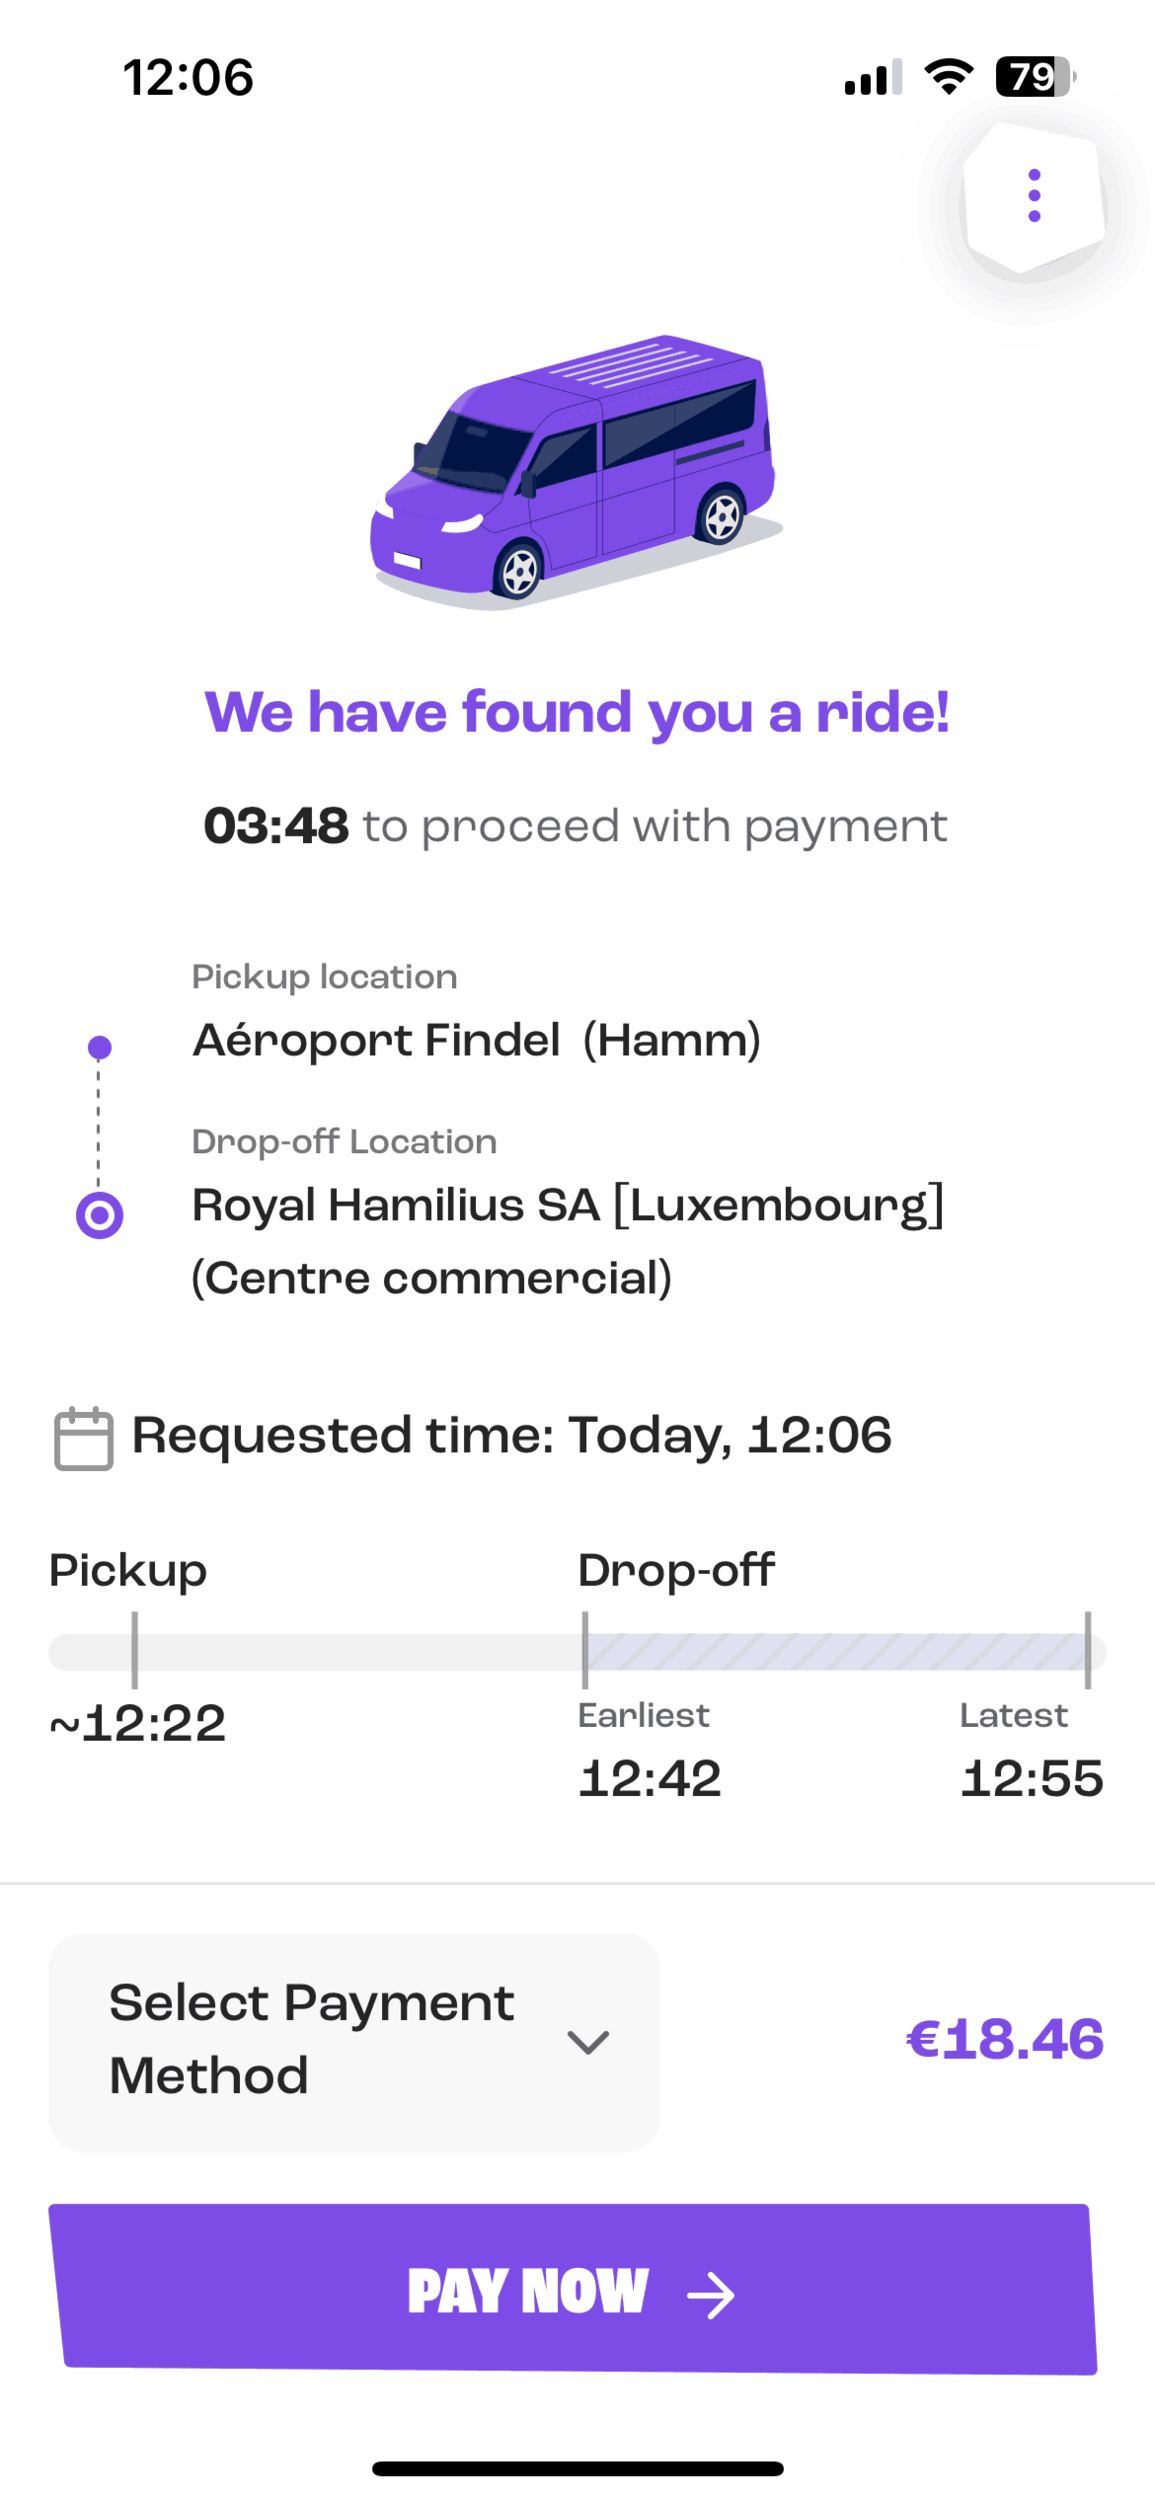
Task: Select the Aéroport Findel (Hamm) pickup location
Action: tap(477, 1040)
